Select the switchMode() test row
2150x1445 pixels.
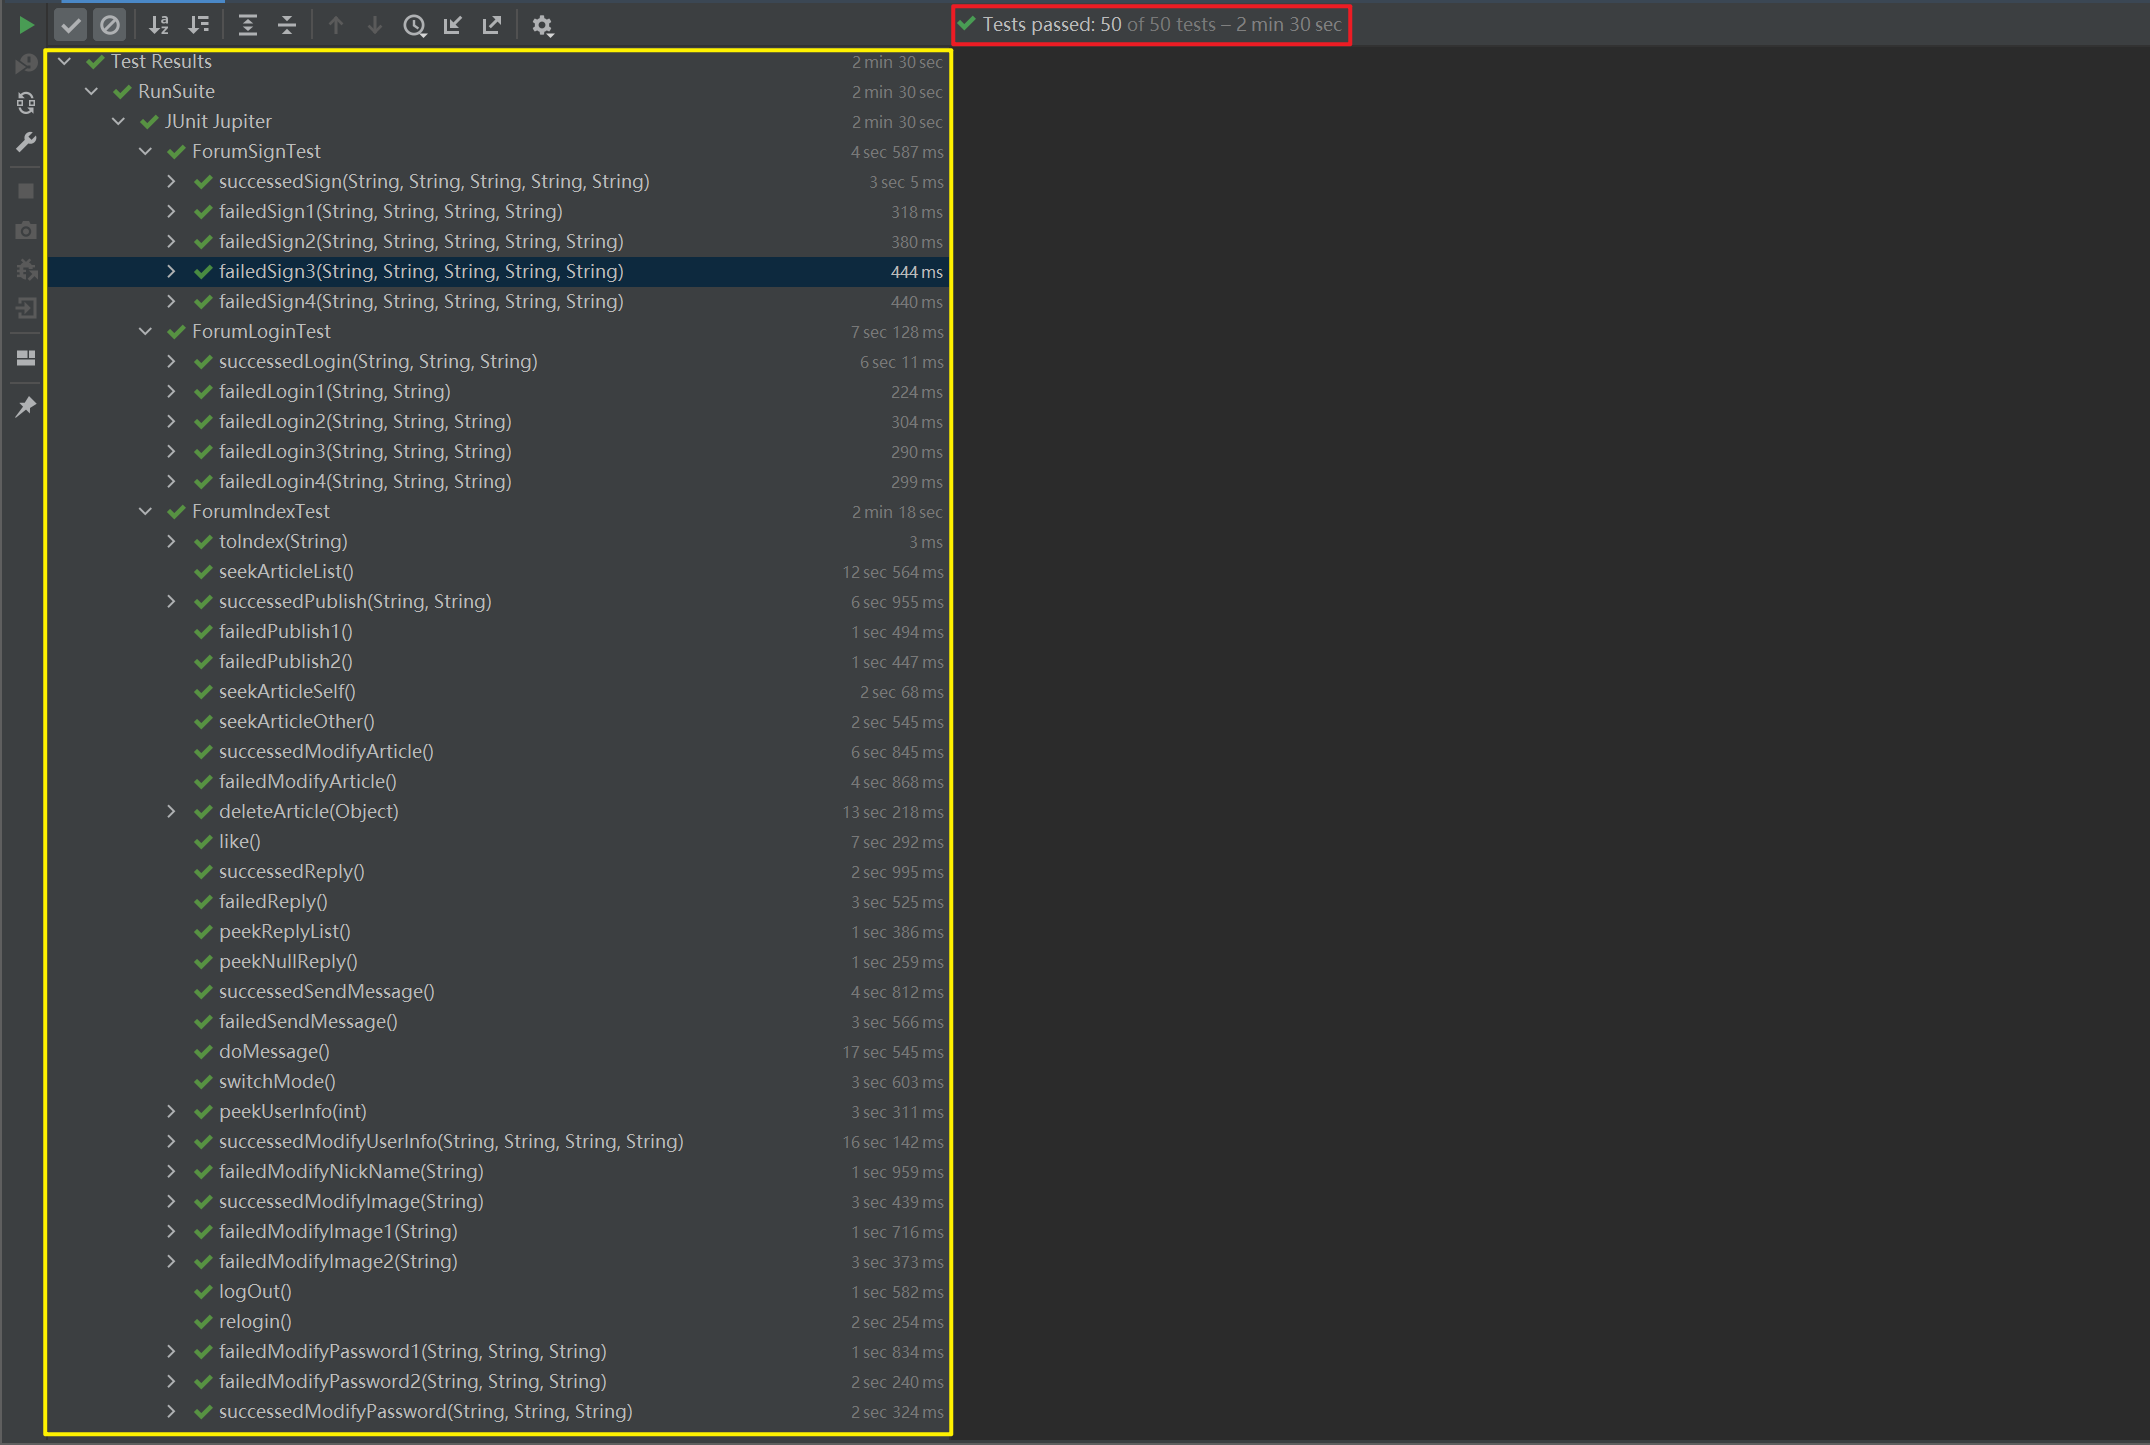point(498,1082)
